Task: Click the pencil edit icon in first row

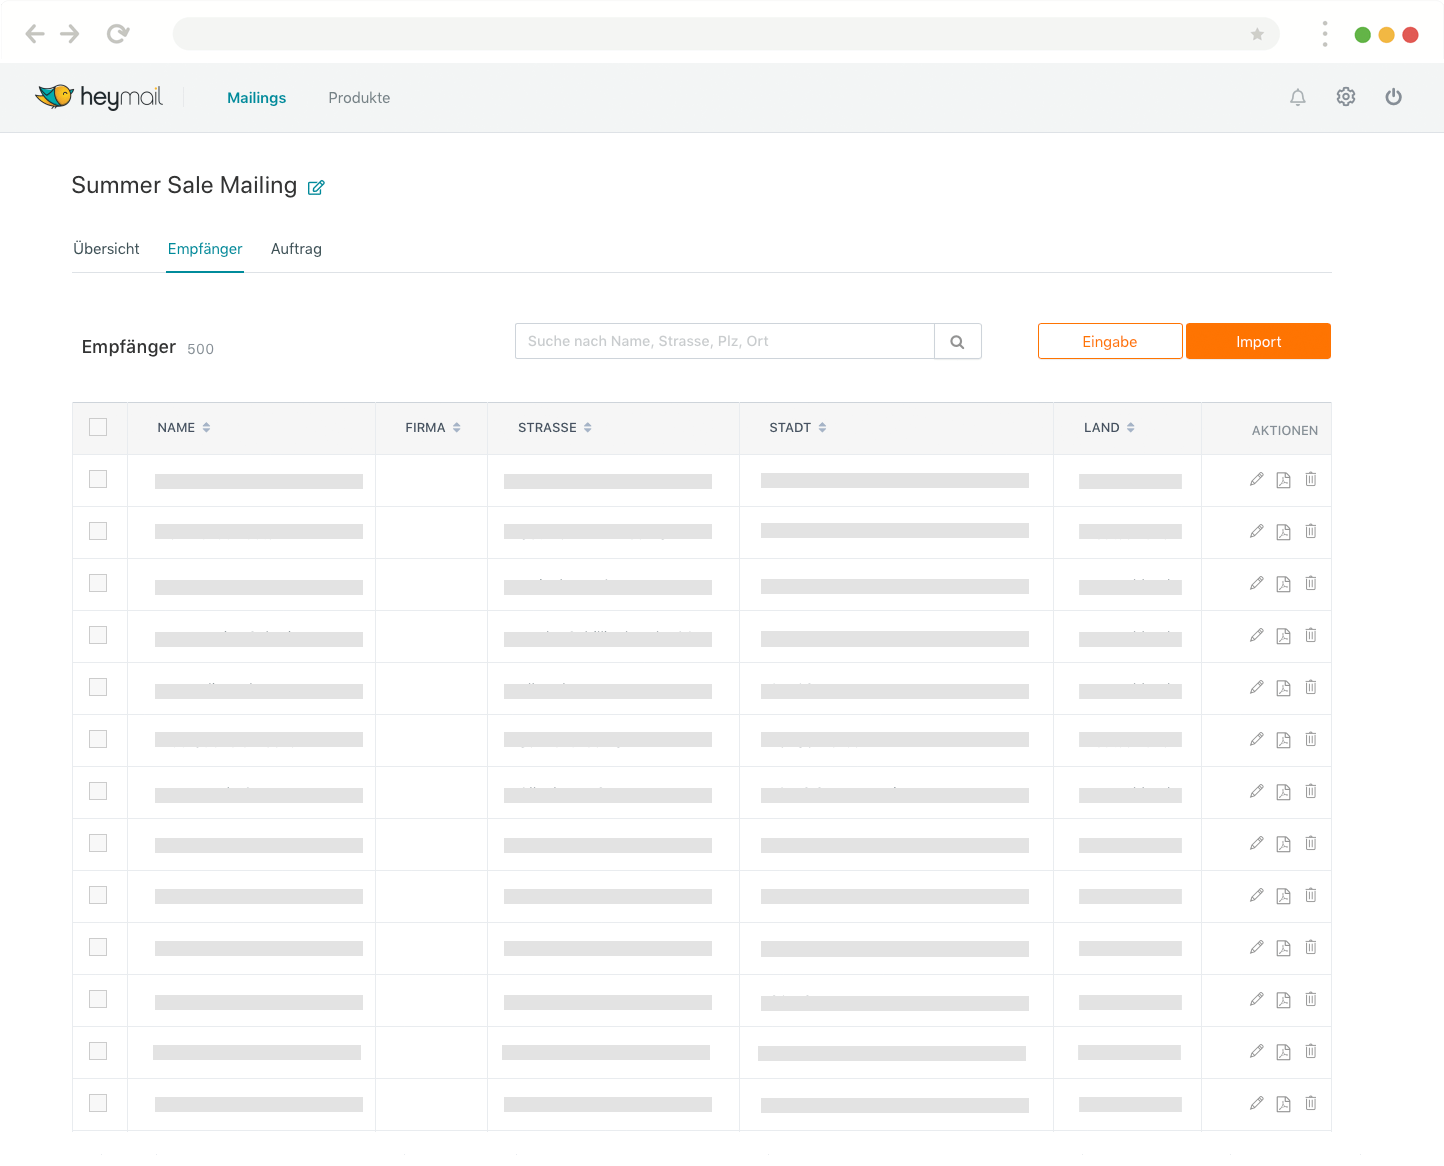Action: tap(1256, 480)
